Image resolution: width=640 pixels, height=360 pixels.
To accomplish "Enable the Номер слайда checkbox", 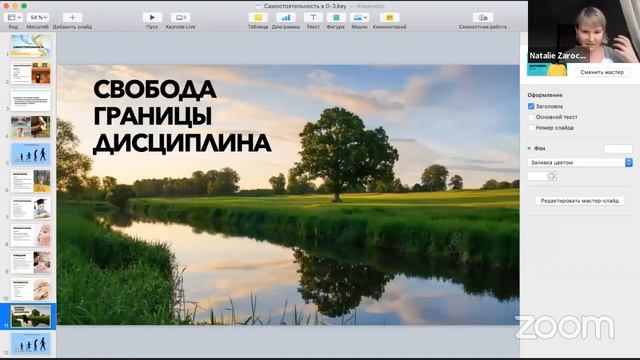I will click(x=531, y=127).
